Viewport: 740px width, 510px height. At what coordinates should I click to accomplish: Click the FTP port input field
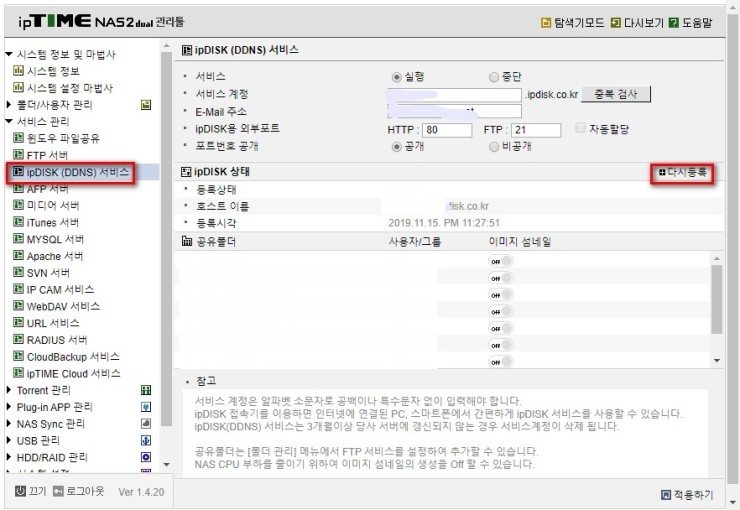[536, 130]
